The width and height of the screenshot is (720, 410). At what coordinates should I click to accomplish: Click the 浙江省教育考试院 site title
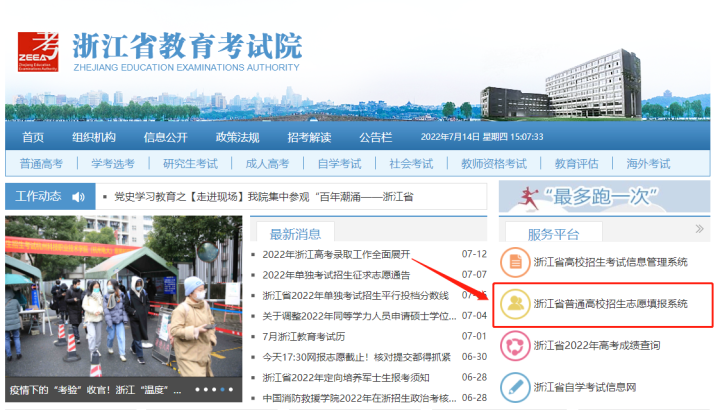[187, 45]
